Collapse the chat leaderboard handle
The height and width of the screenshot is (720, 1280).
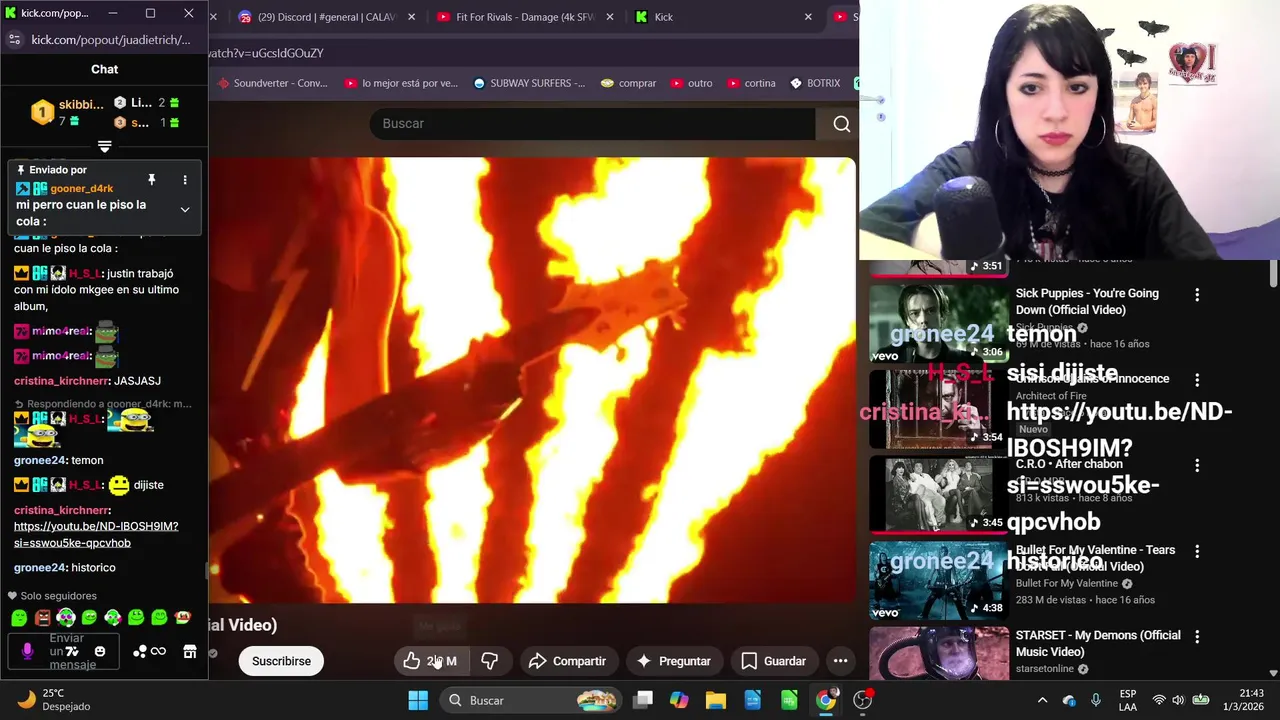click(104, 147)
